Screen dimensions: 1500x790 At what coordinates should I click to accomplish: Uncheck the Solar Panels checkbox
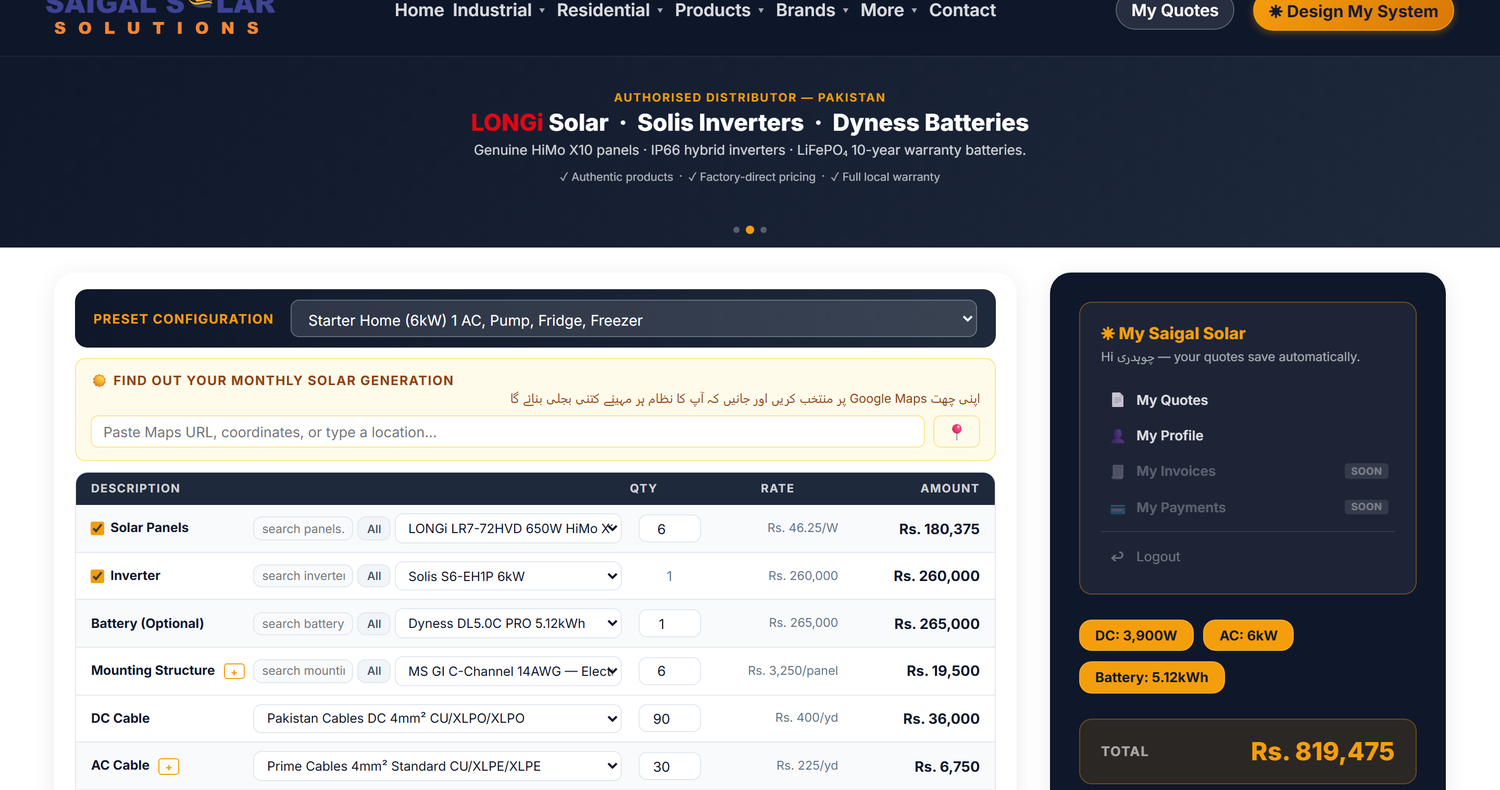pos(98,528)
